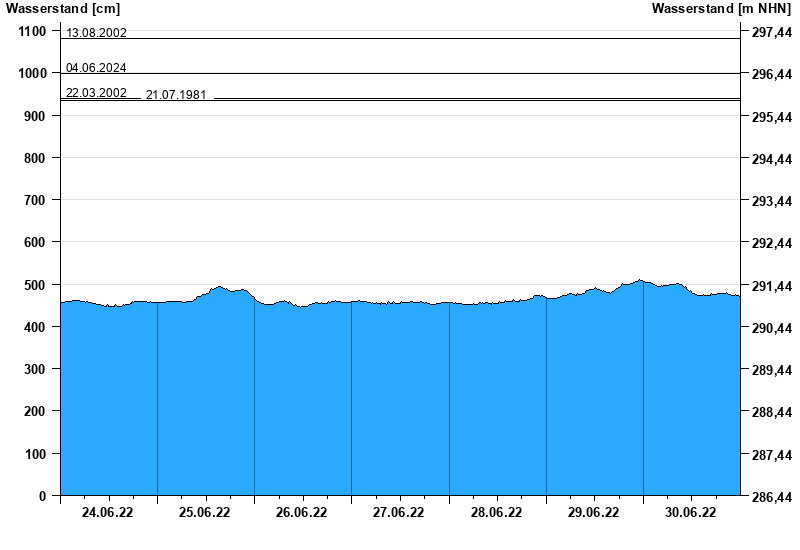The image size is (800, 550).
Task: Click the 1100 tick on left axis
Action: pos(32,32)
